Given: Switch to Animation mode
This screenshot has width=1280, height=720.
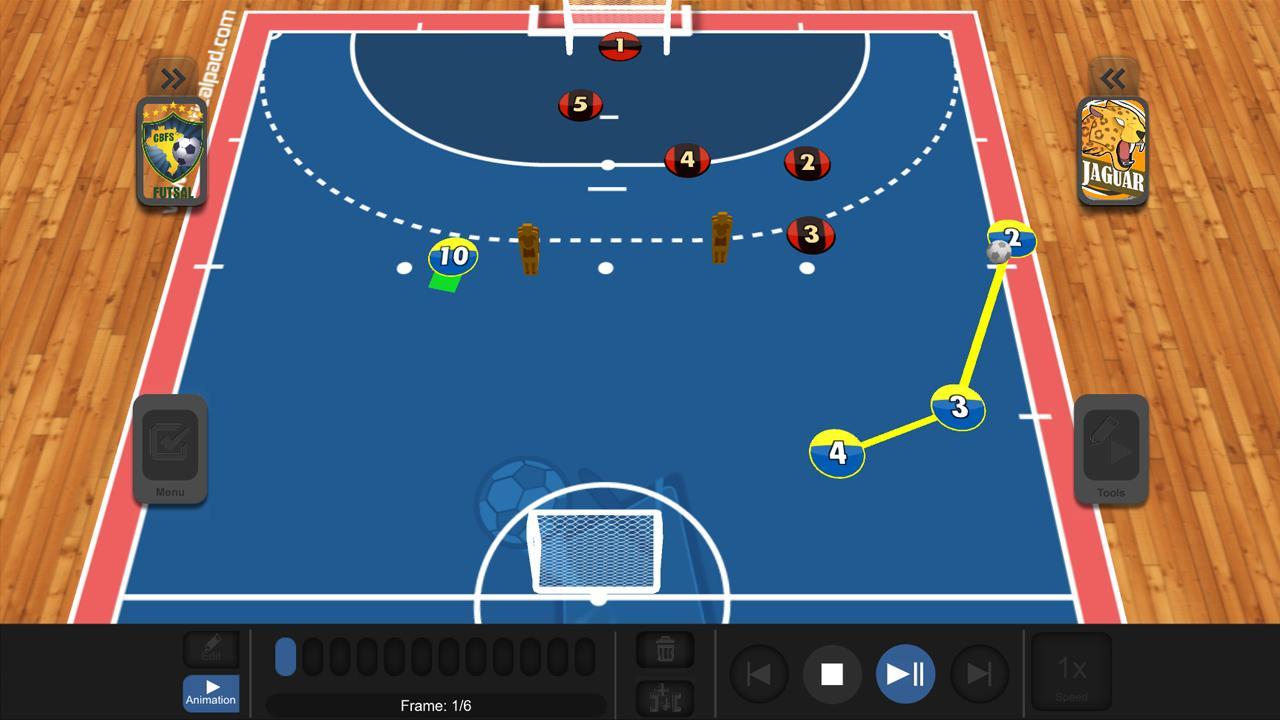Looking at the screenshot, I should [x=211, y=692].
